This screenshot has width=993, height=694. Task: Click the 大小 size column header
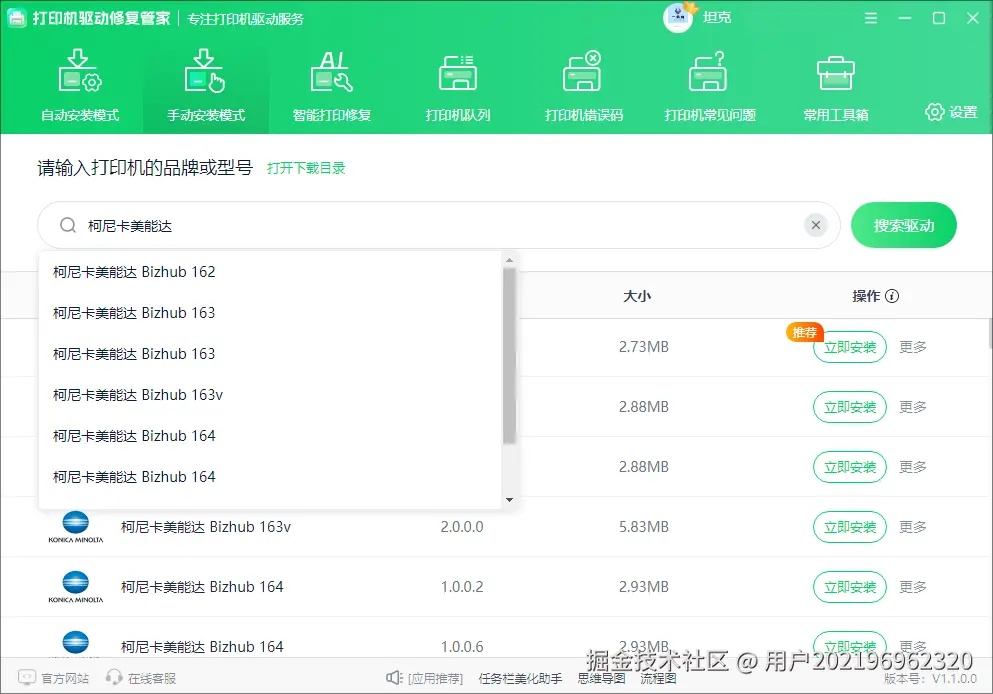pos(637,296)
